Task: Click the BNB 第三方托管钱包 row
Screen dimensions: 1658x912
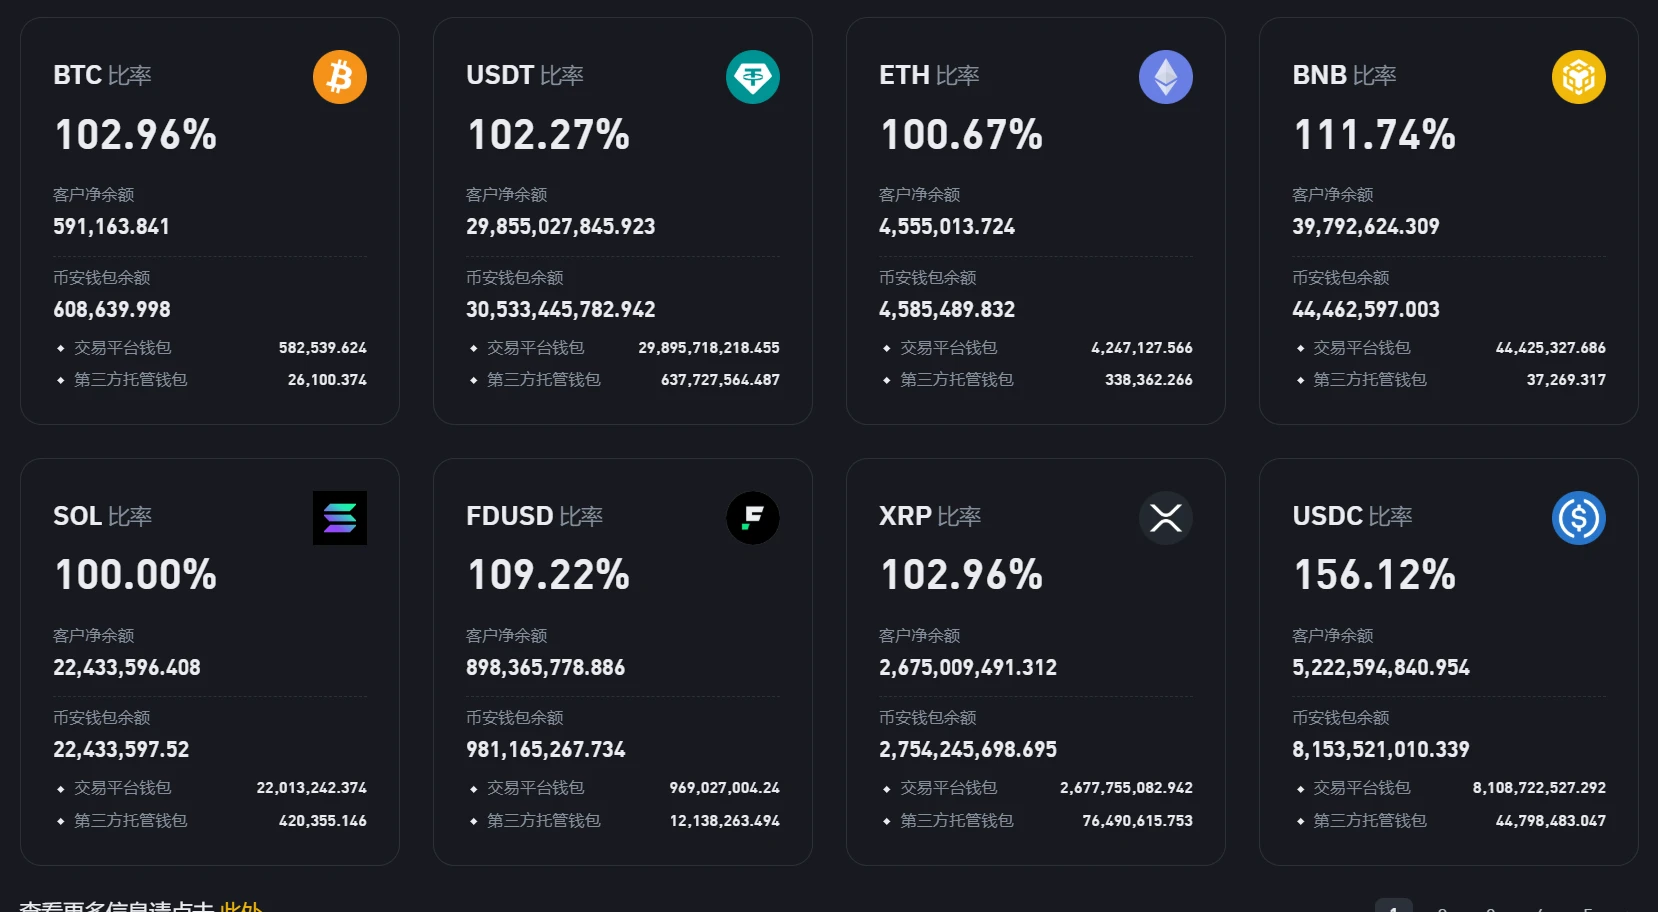Action: (x=1448, y=379)
